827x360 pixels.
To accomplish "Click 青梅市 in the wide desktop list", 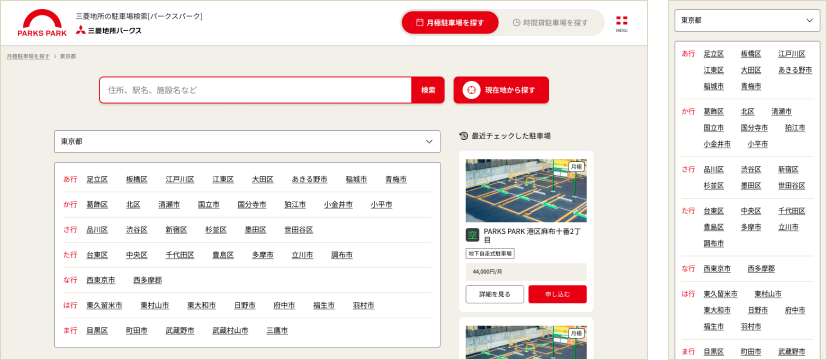I will click(396, 180).
